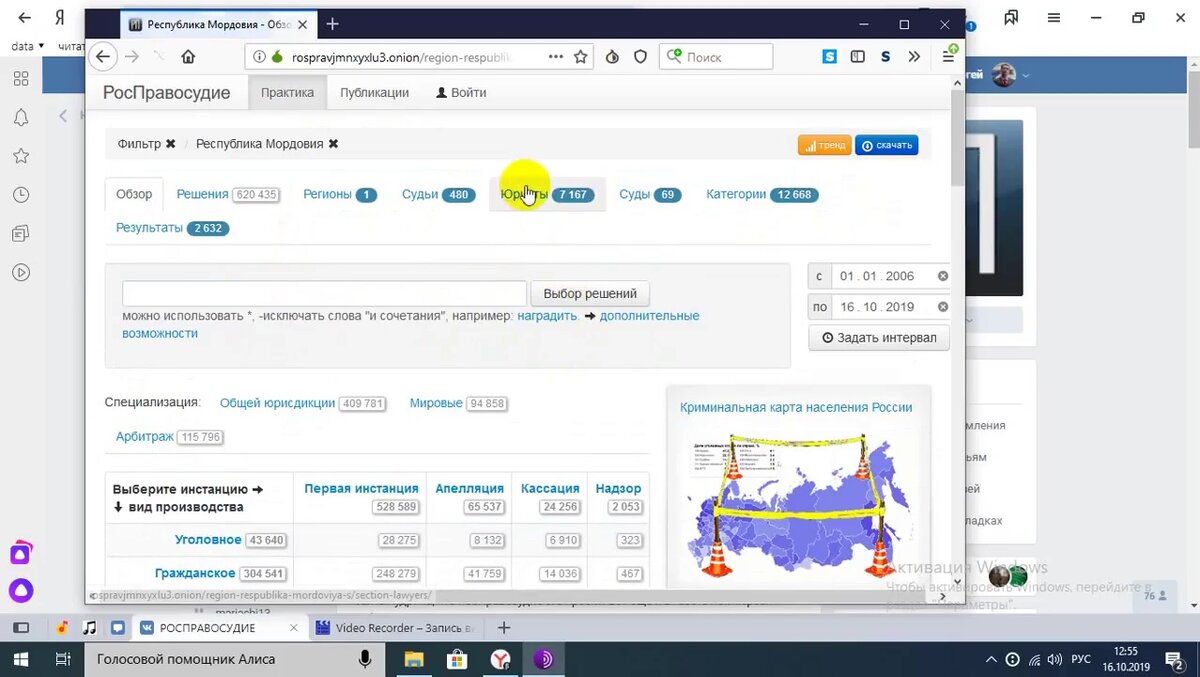Close the РОСПРАВОСУДИЕ Yandex Browser tab

[x=294, y=628]
